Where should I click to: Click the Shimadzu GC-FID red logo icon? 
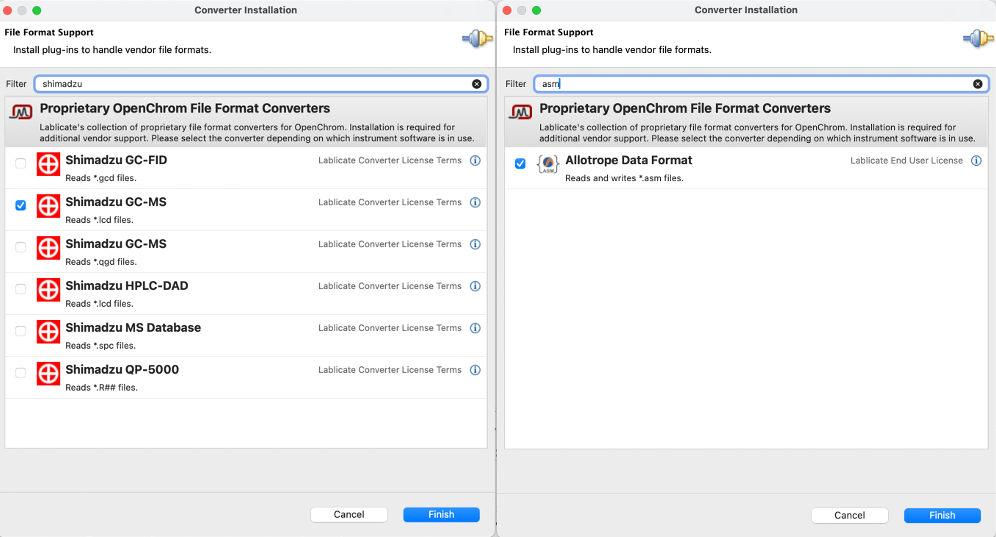pos(48,164)
